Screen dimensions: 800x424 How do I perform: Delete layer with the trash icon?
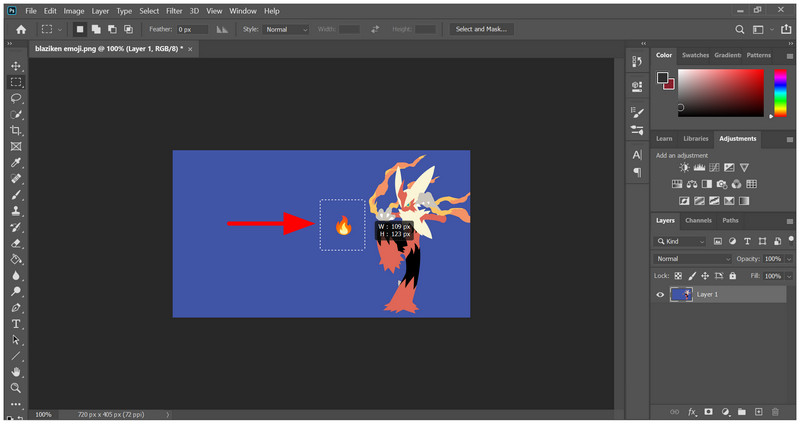point(775,412)
